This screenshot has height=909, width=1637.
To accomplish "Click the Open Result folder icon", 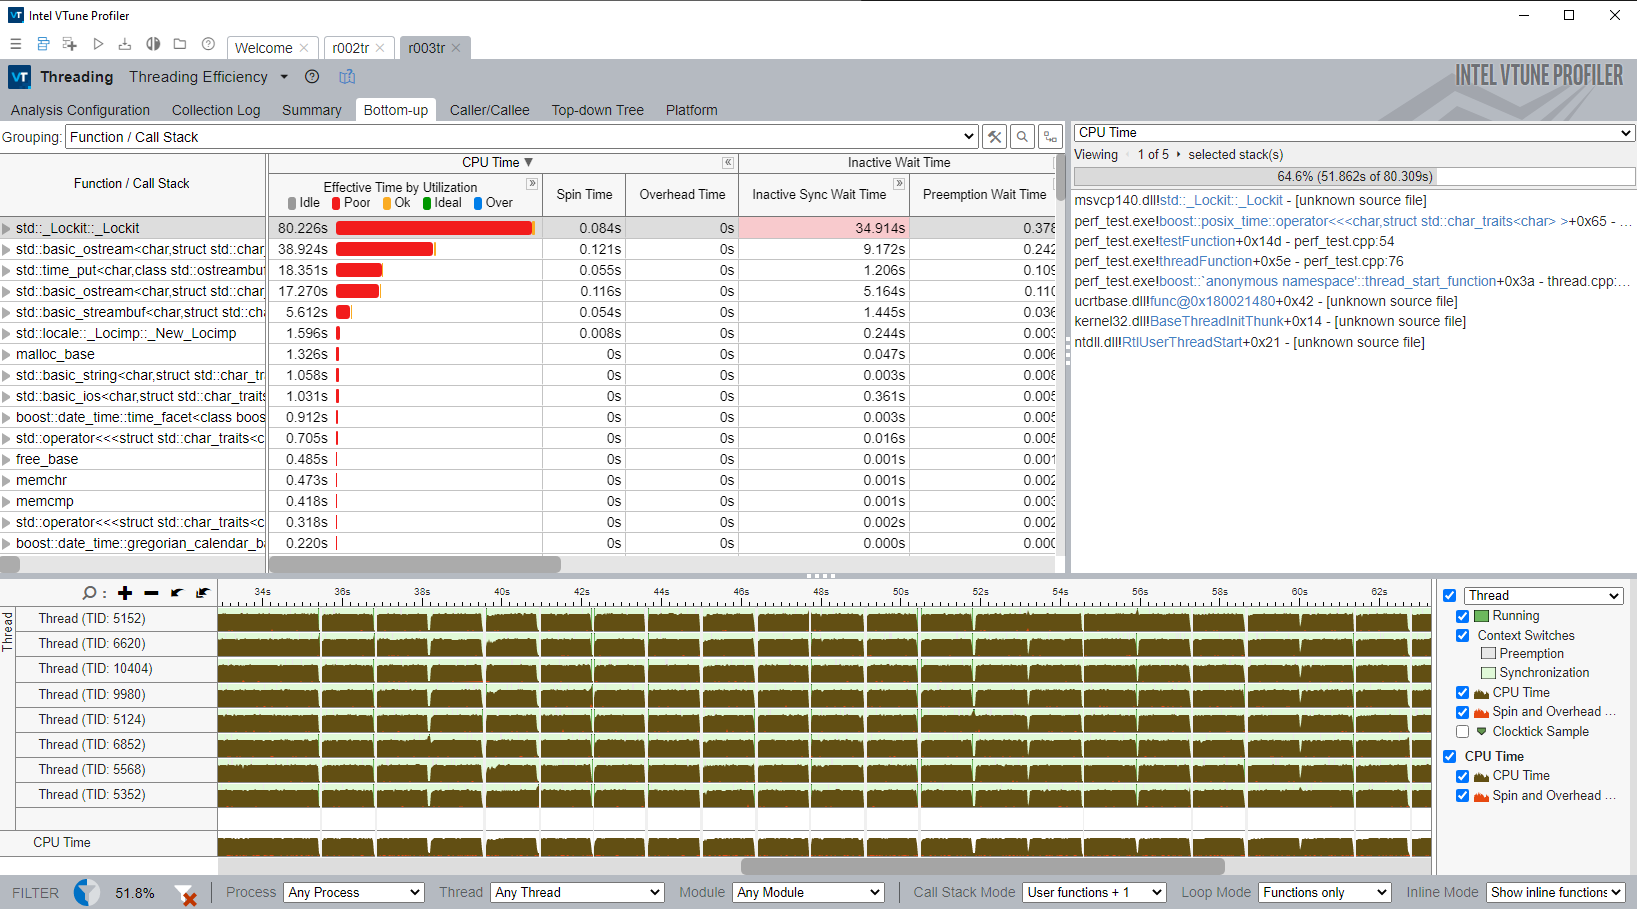I will click(180, 44).
